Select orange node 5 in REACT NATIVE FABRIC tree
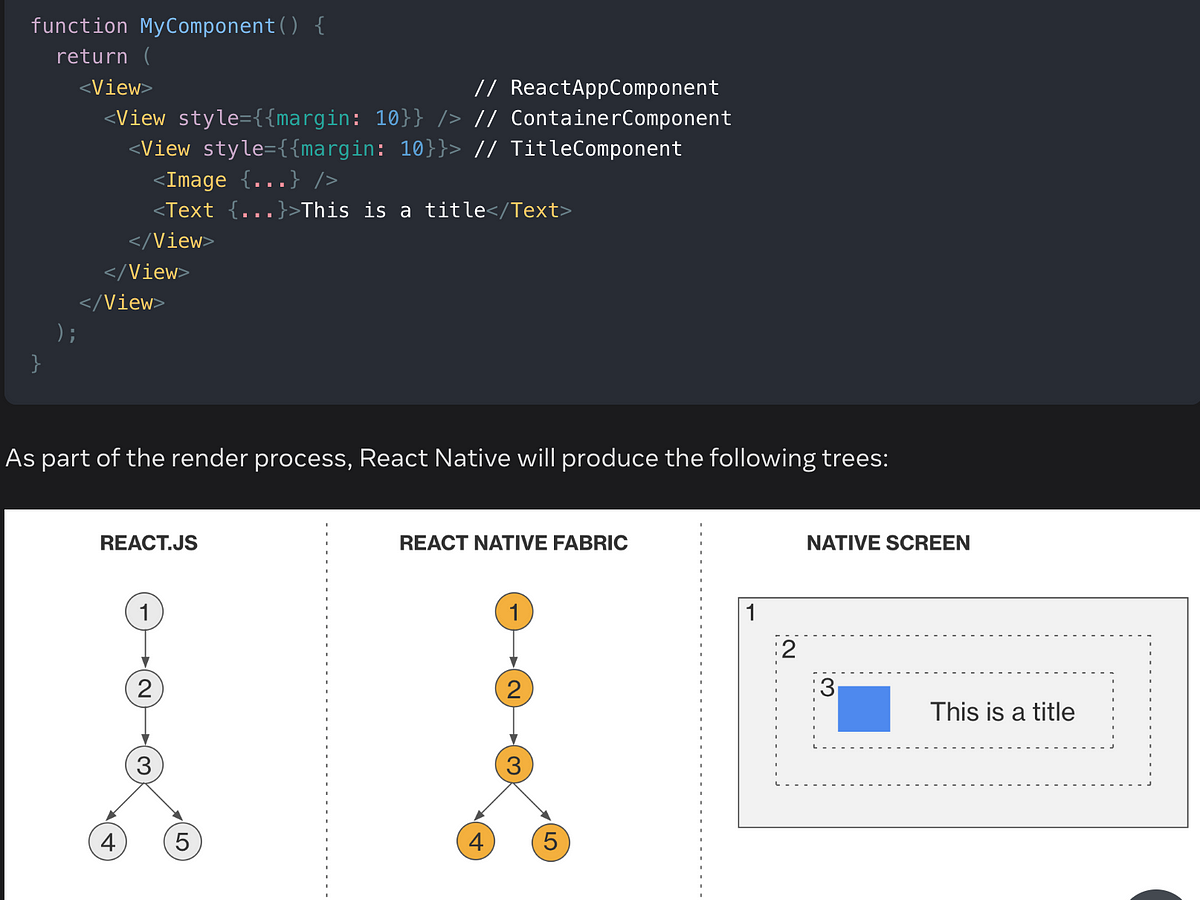 pyautogui.click(x=550, y=841)
